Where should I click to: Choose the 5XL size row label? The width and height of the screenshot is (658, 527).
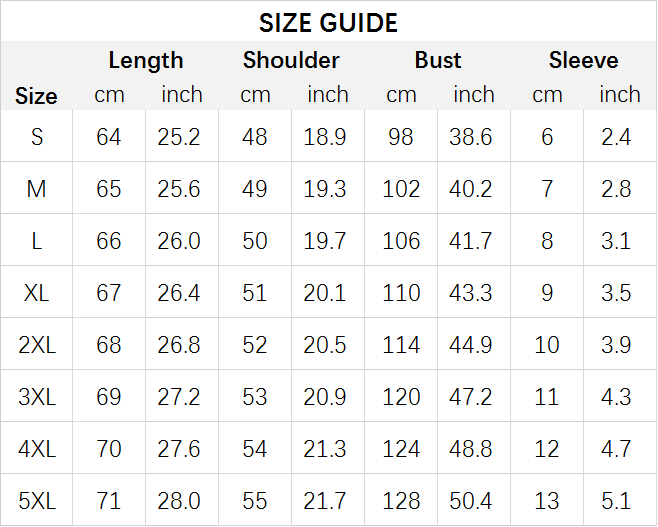click(x=37, y=501)
